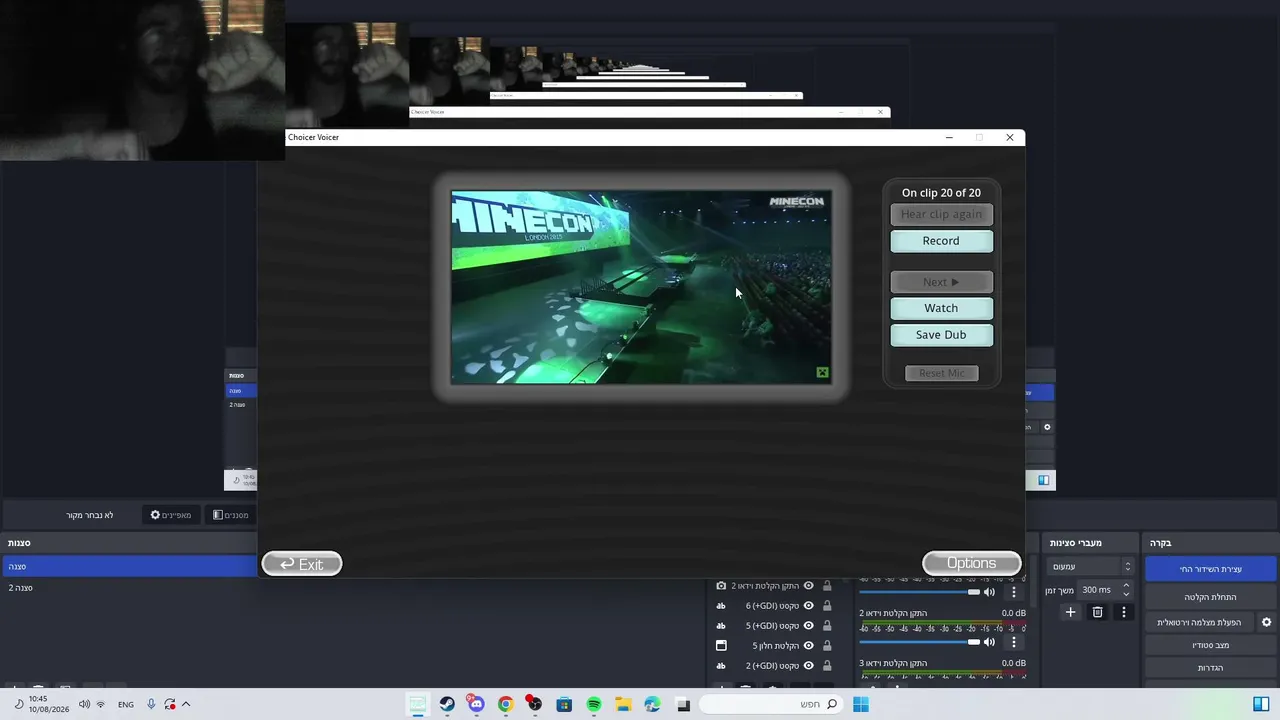
Task: Open the עמעום transition dropdown
Action: point(1091,566)
